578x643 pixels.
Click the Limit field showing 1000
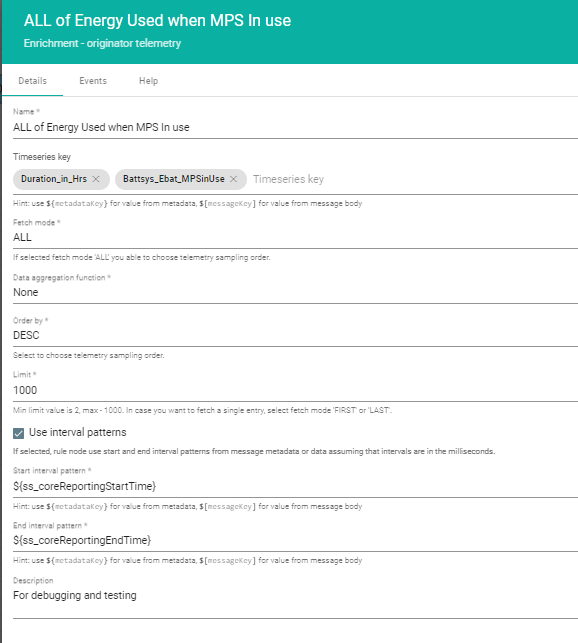point(295,390)
